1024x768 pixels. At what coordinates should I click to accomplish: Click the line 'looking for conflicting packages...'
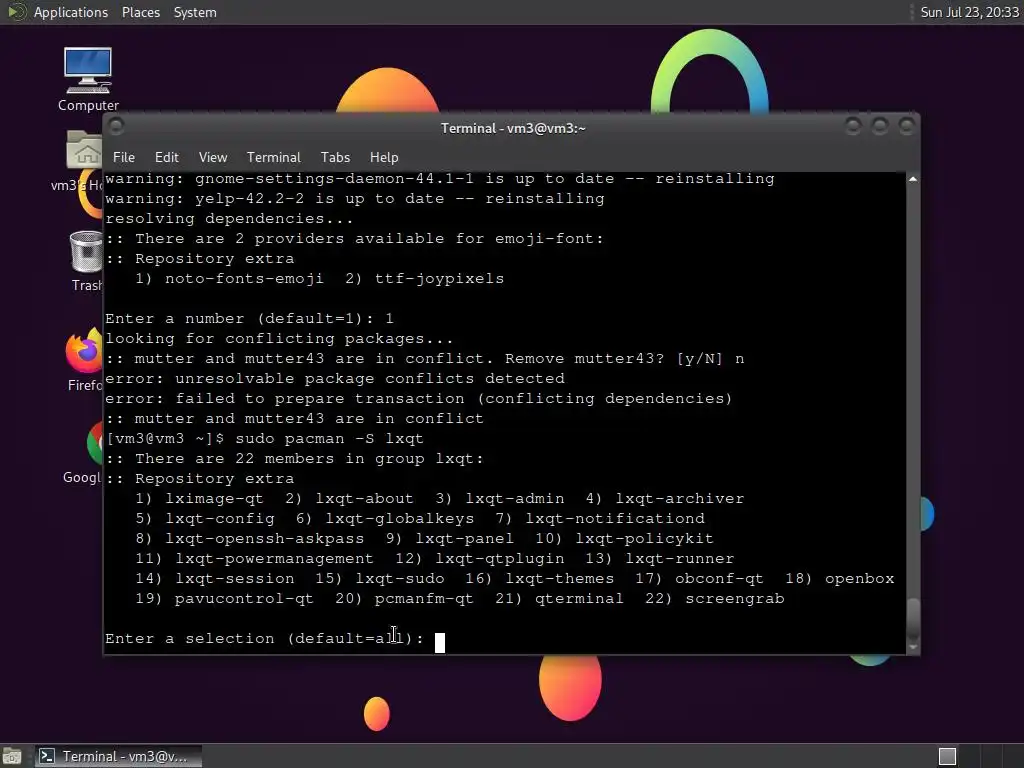[279, 339]
